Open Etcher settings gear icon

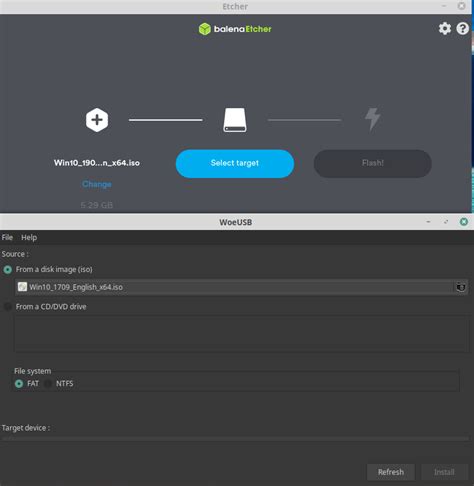(445, 29)
